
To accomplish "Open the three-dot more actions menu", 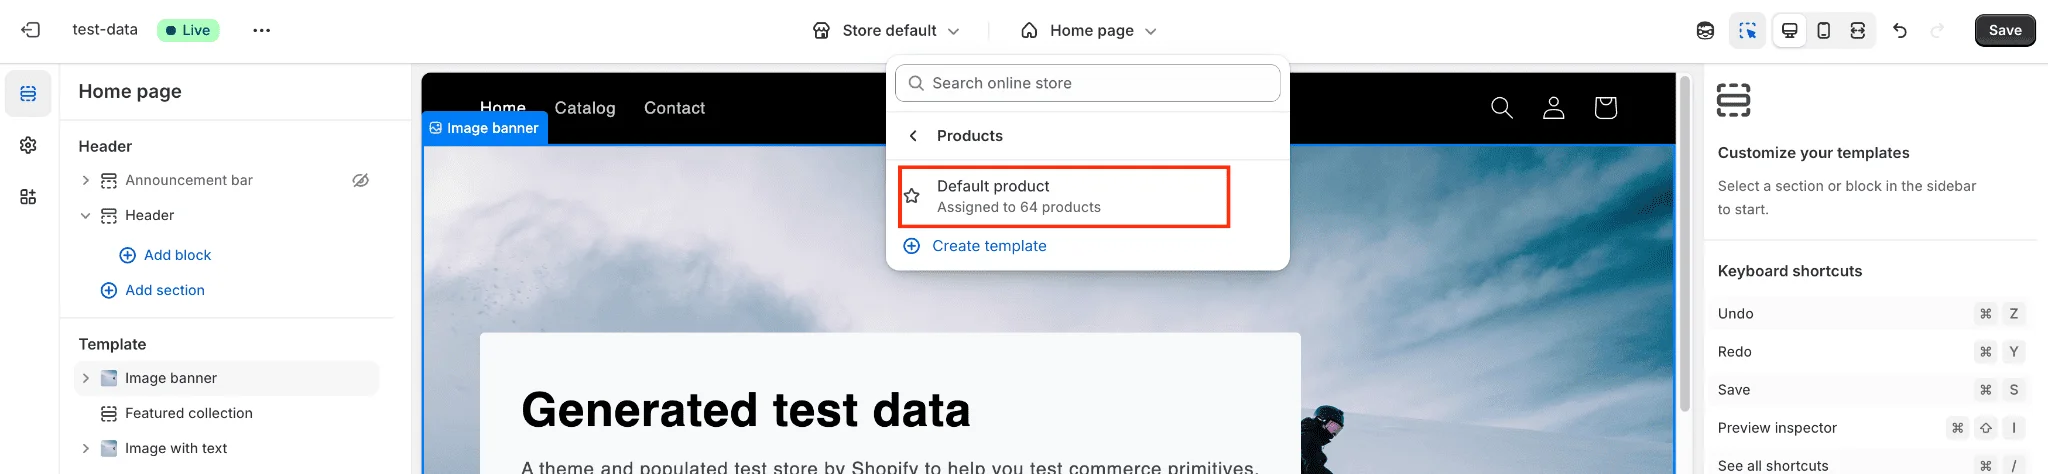I will [261, 30].
